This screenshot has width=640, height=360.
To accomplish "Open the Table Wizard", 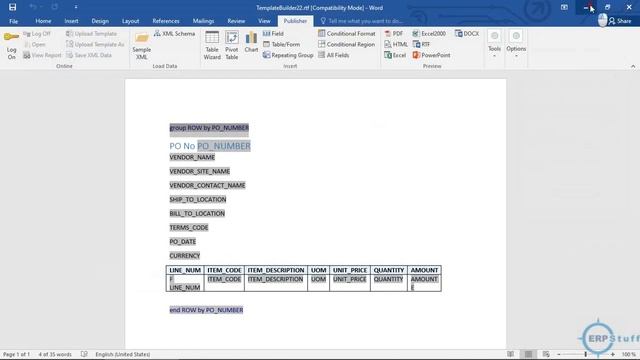I will 212,46.
